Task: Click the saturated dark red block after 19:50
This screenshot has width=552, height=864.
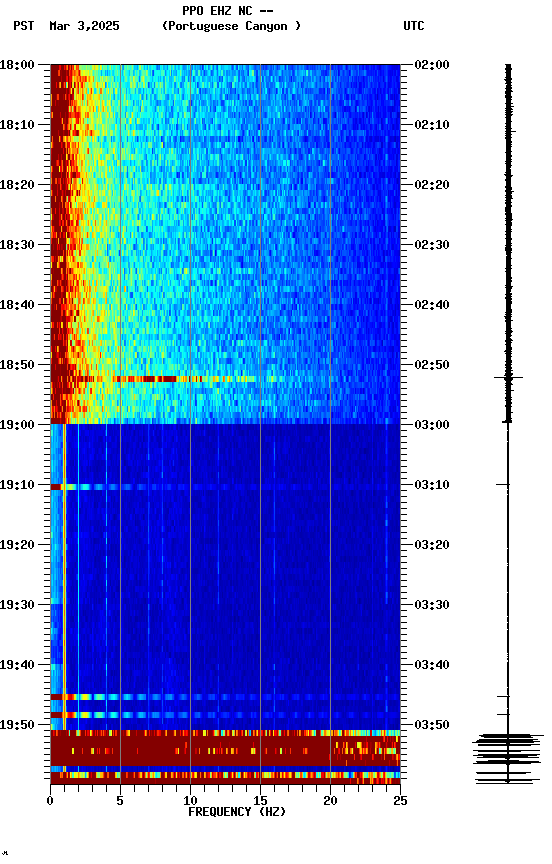Action: [x=225, y=748]
